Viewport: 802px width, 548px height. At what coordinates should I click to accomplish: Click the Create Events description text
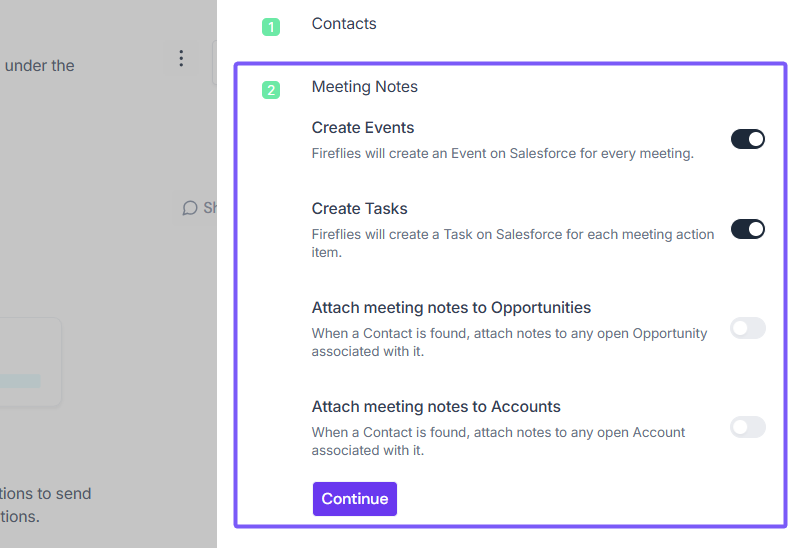coord(502,154)
